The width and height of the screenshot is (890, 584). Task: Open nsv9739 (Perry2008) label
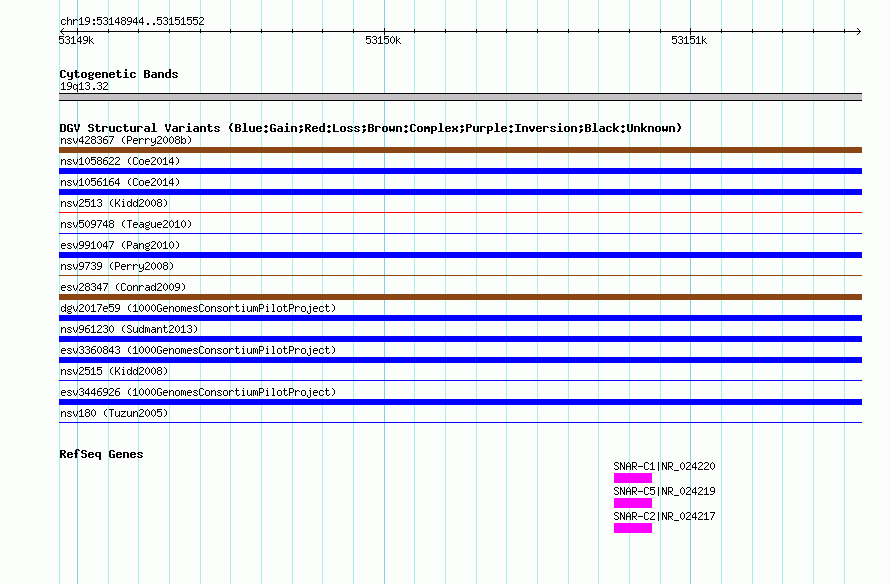(117, 266)
